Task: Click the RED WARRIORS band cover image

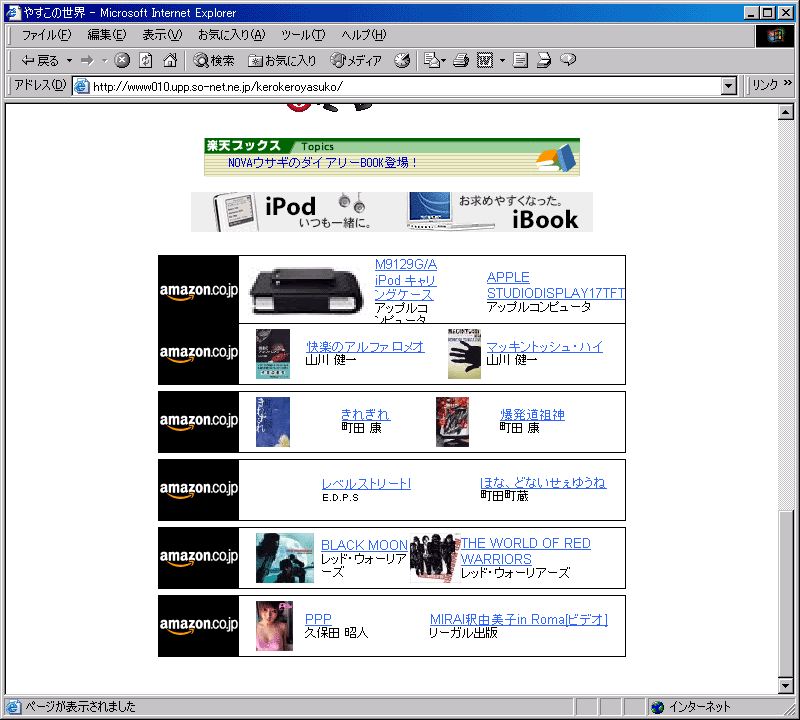Action: [x=435, y=558]
